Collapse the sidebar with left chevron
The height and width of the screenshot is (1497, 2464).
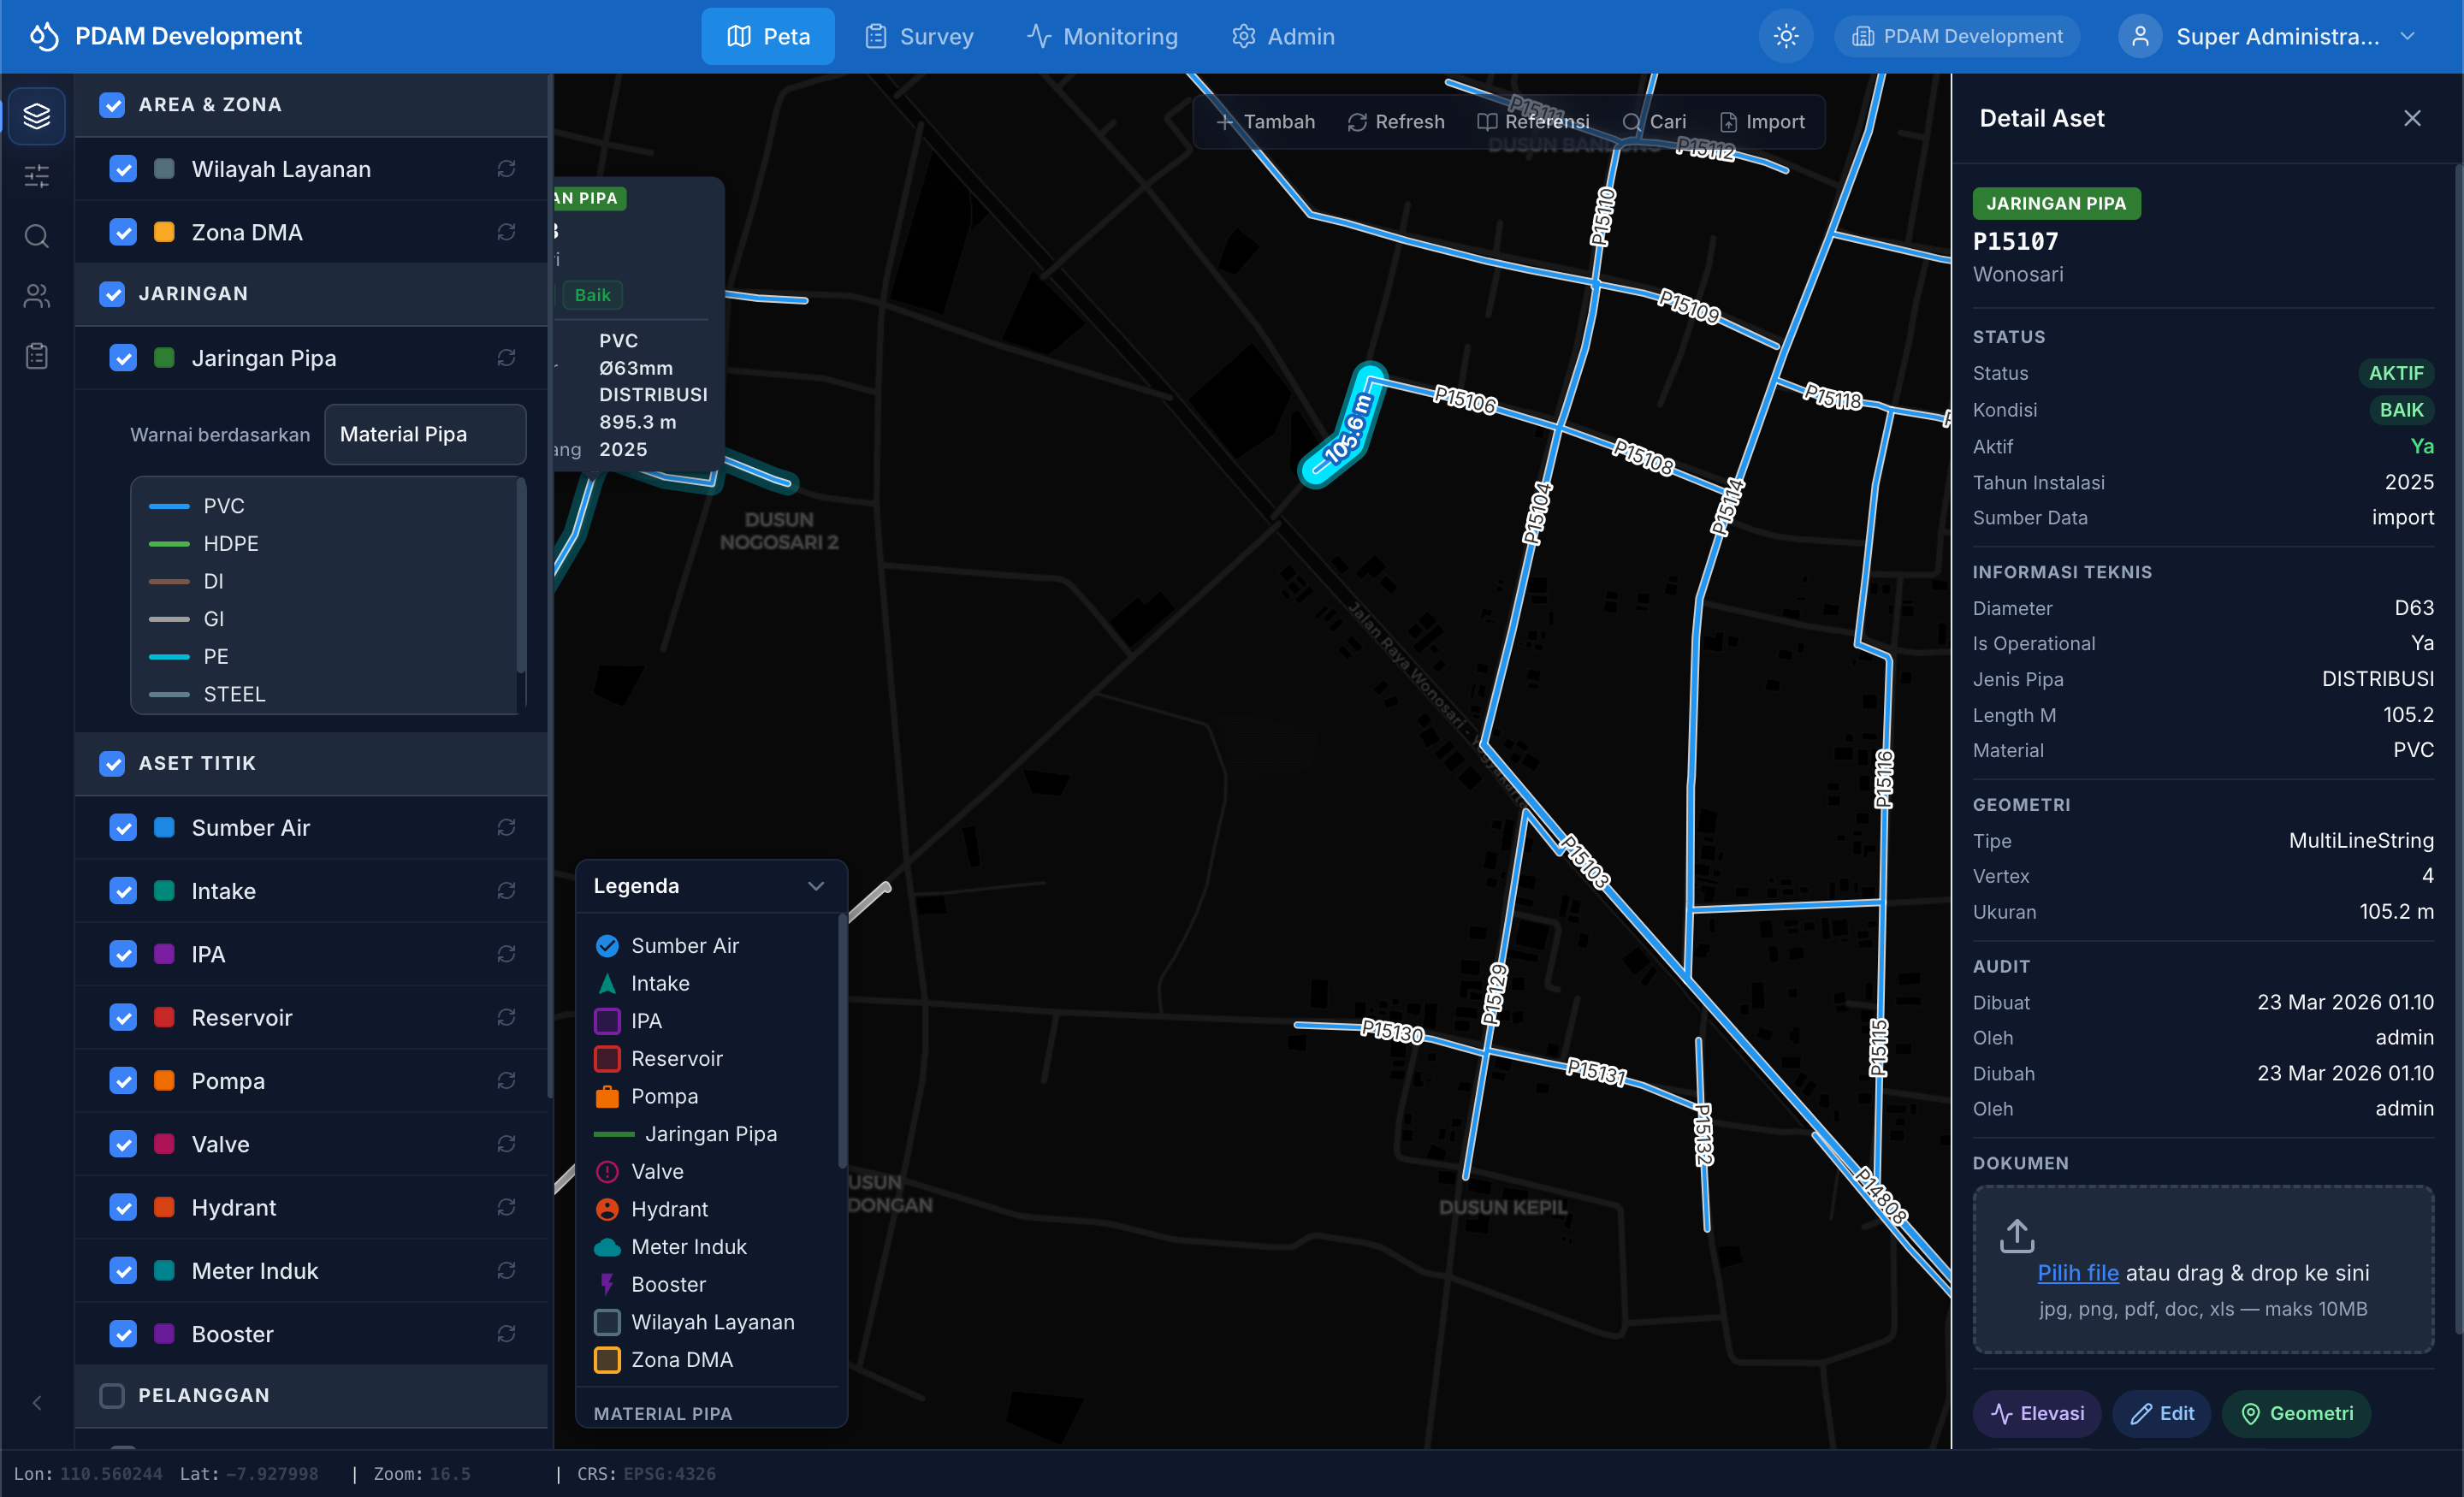coord(37,1402)
